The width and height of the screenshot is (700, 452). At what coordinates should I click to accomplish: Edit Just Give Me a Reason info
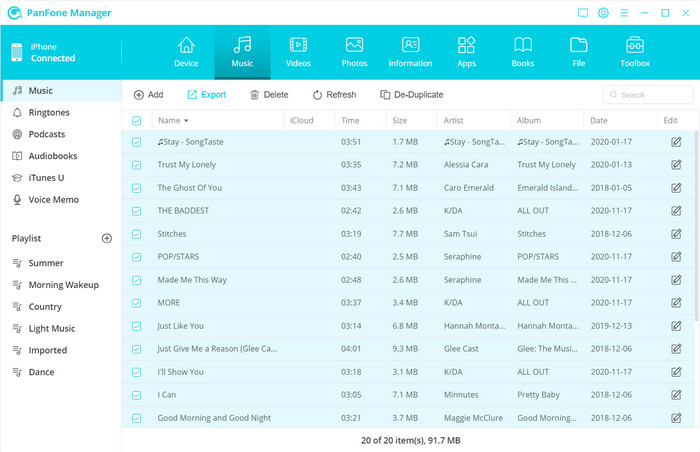pyautogui.click(x=676, y=349)
